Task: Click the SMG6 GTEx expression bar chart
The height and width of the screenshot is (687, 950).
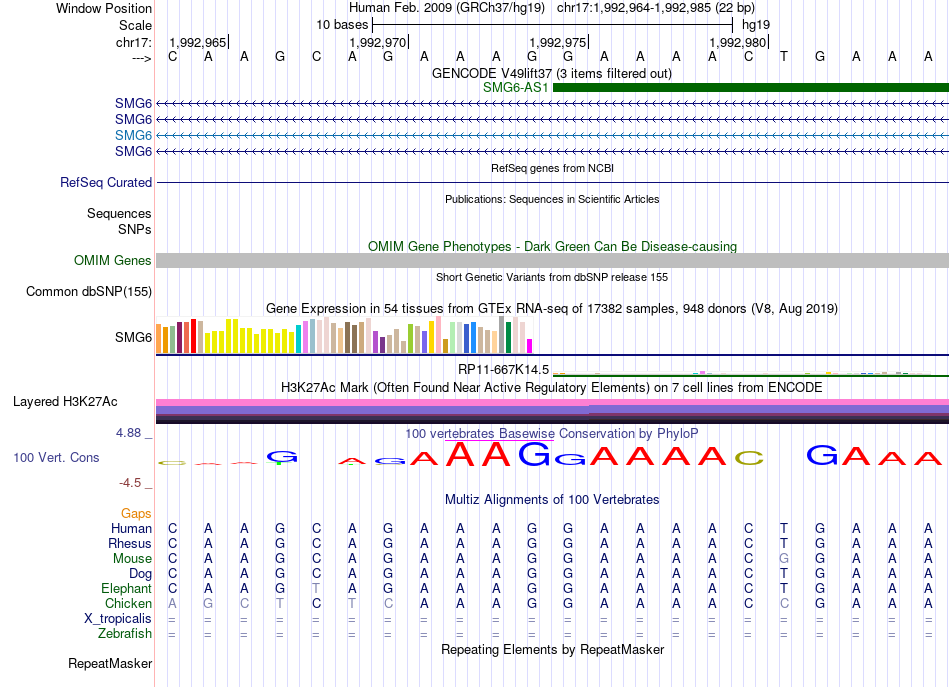Action: pos(344,335)
